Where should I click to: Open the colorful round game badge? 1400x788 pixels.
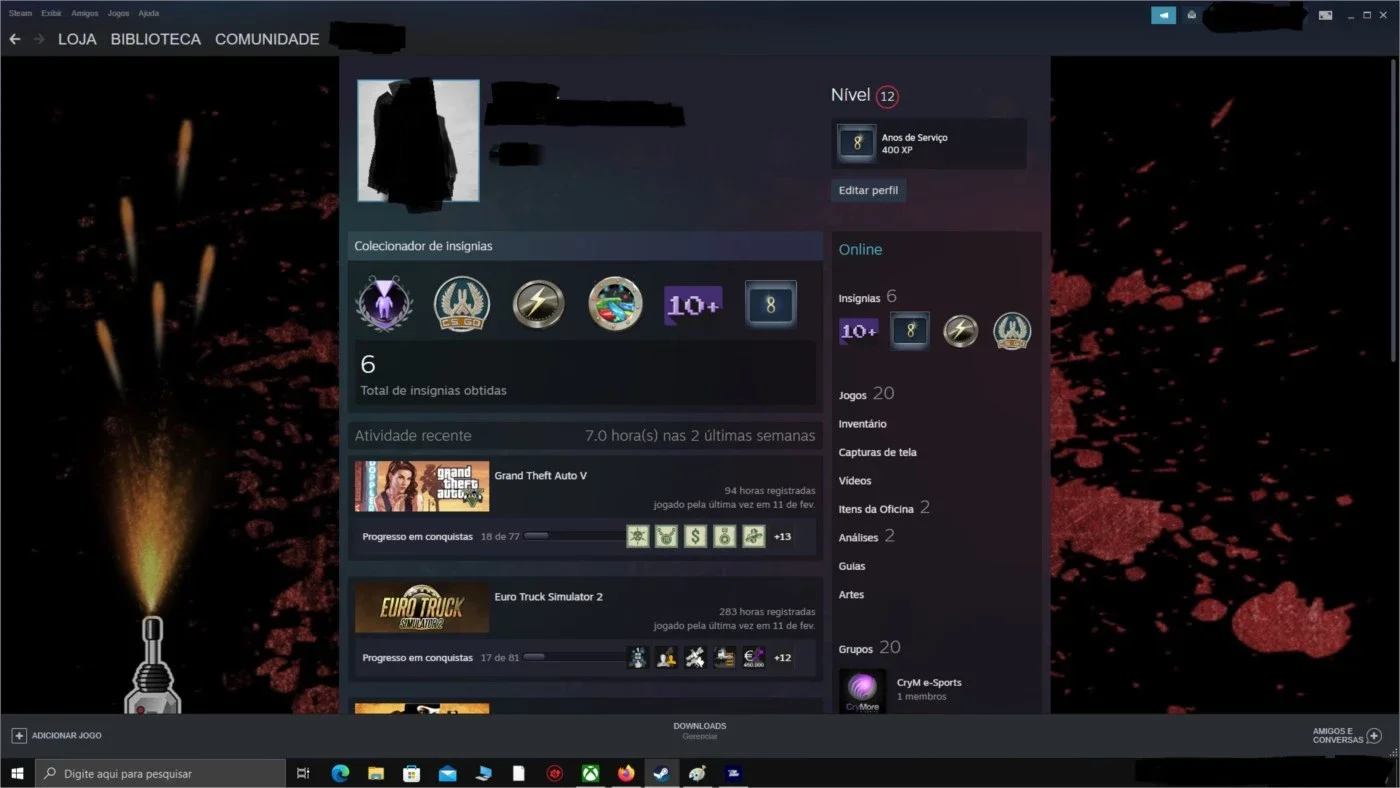[x=615, y=304]
